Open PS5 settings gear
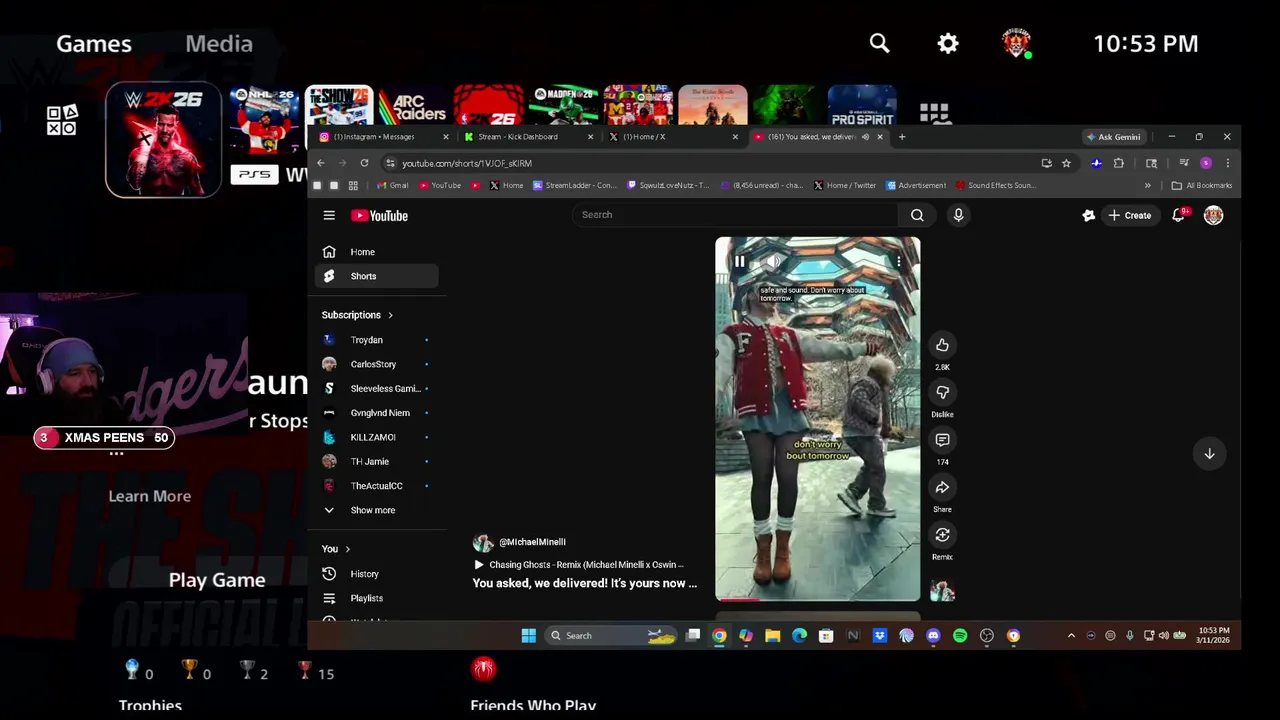Screen dimensions: 1280x720 (948, 43)
